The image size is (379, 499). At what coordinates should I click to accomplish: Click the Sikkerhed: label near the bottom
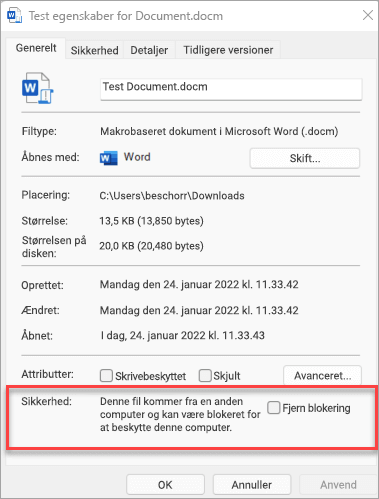pos(47,401)
